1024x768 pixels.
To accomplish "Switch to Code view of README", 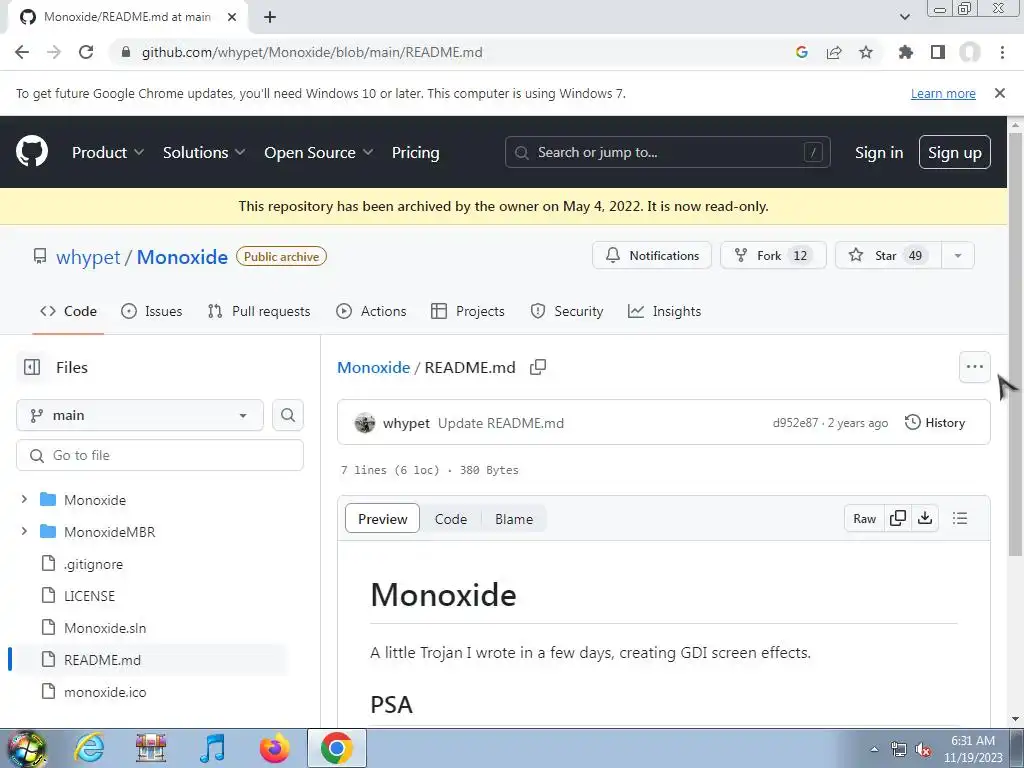I will tap(451, 519).
